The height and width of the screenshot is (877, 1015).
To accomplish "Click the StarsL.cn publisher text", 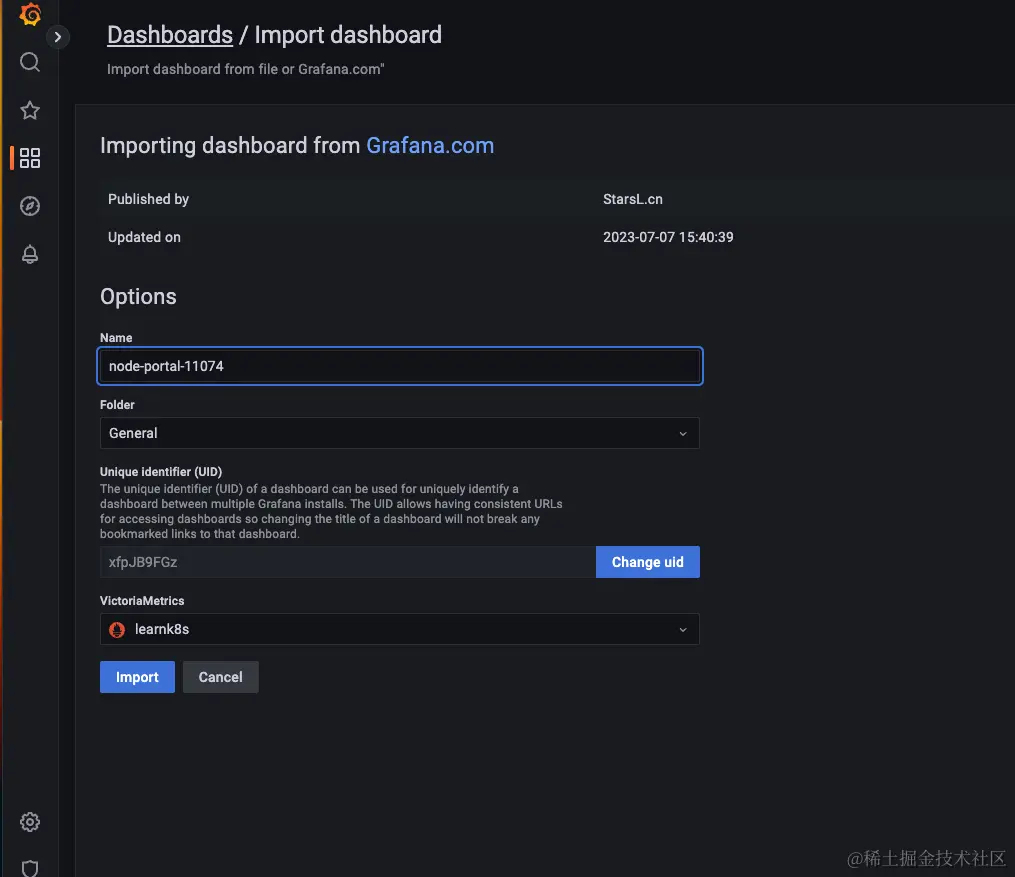I will coord(632,199).
